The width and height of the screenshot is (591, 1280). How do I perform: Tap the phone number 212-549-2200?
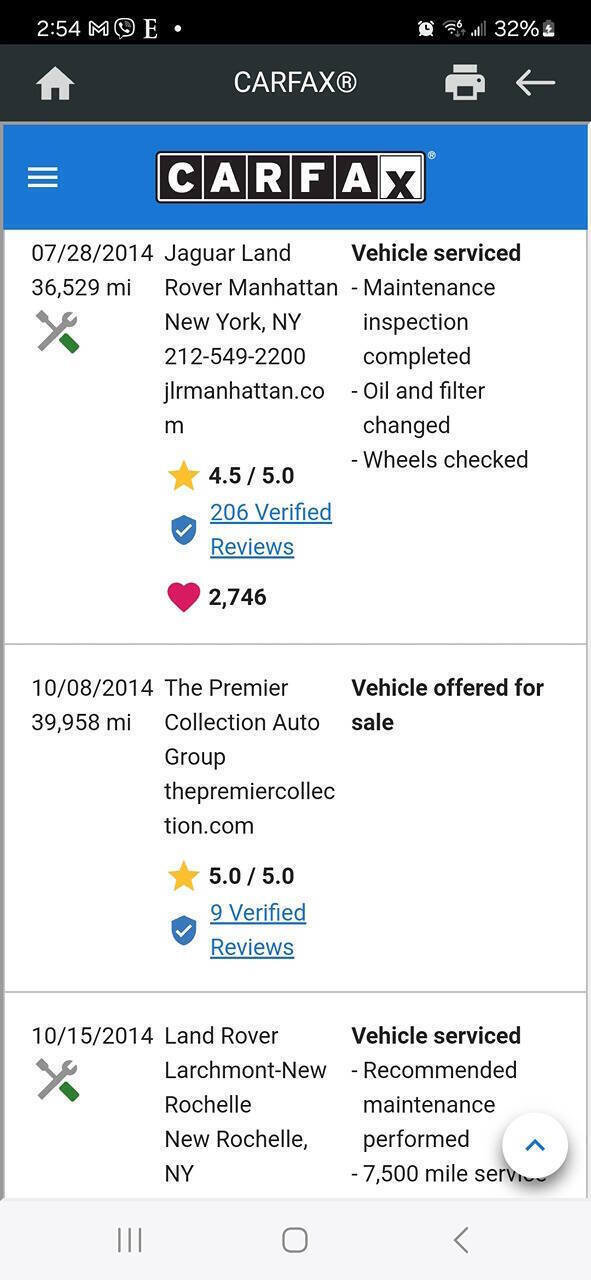[x=235, y=356]
